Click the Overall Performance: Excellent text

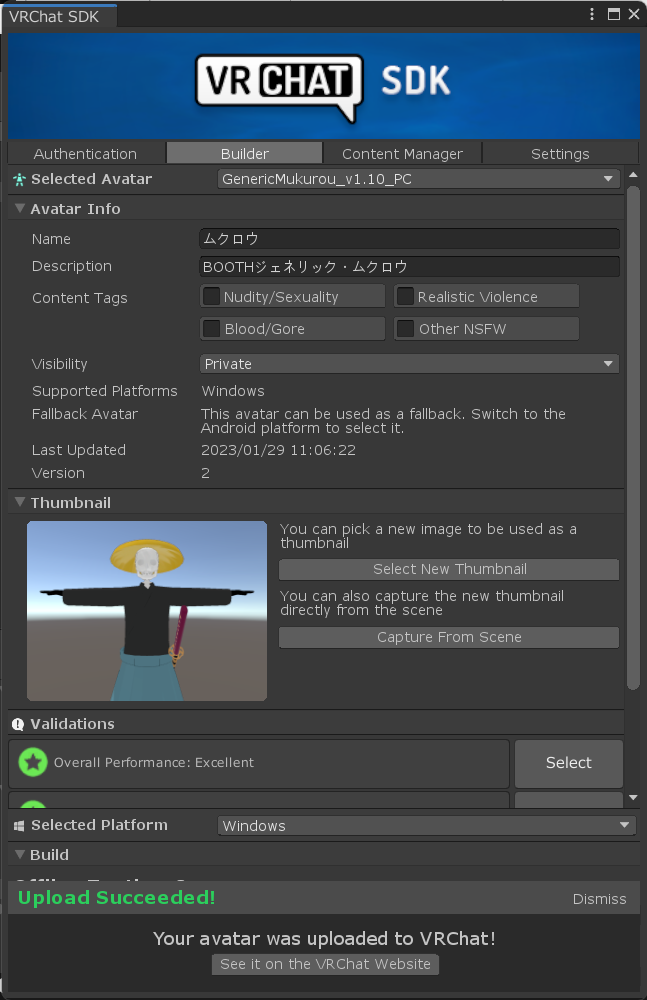coord(154,763)
